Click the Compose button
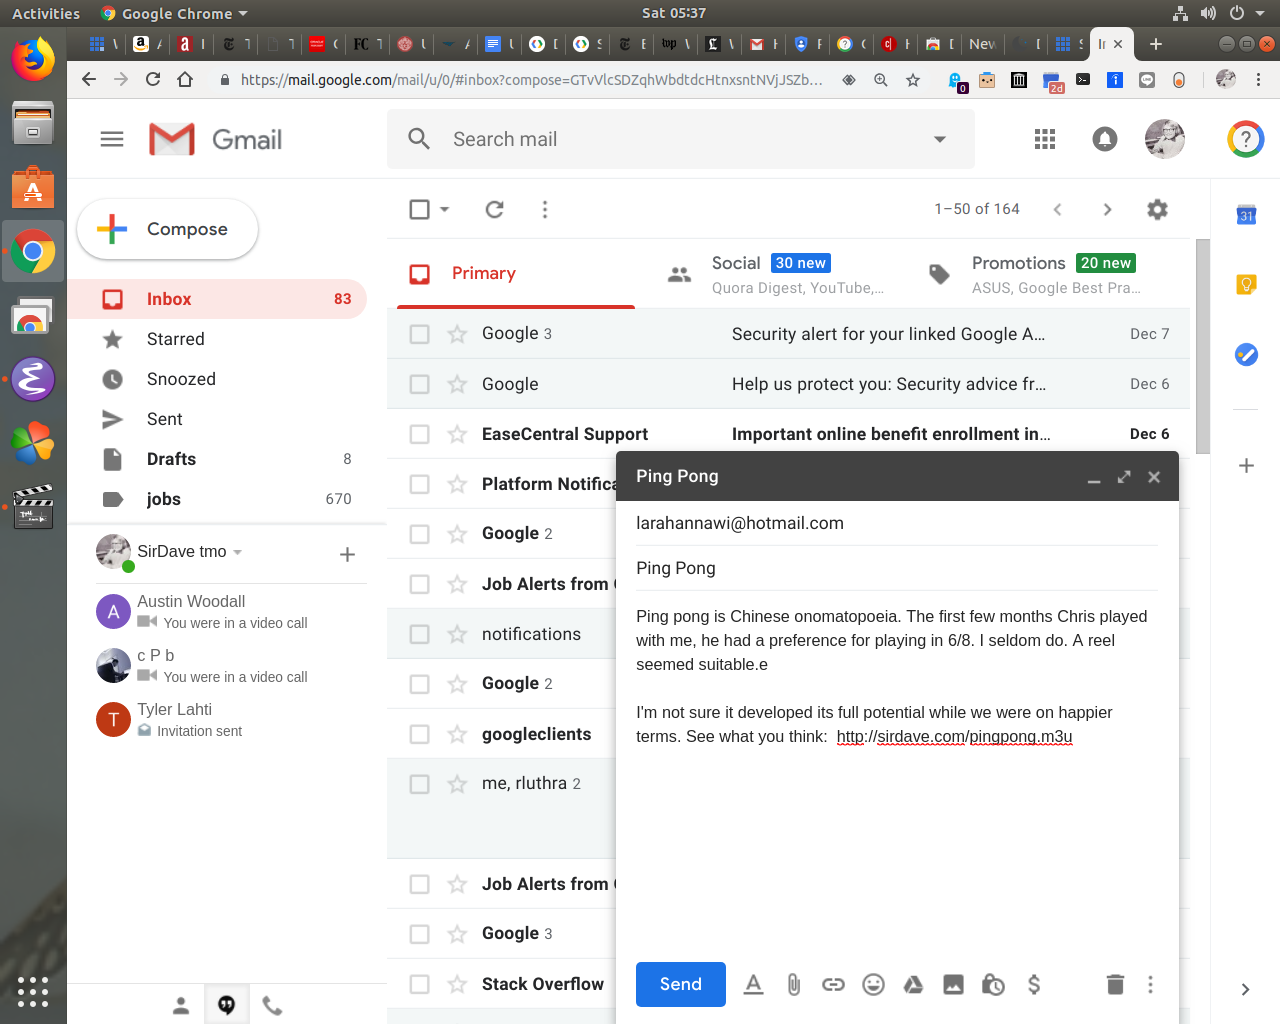Image resolution: width=1280 pixels, height=1024 pixels. [x=168, y=229]
